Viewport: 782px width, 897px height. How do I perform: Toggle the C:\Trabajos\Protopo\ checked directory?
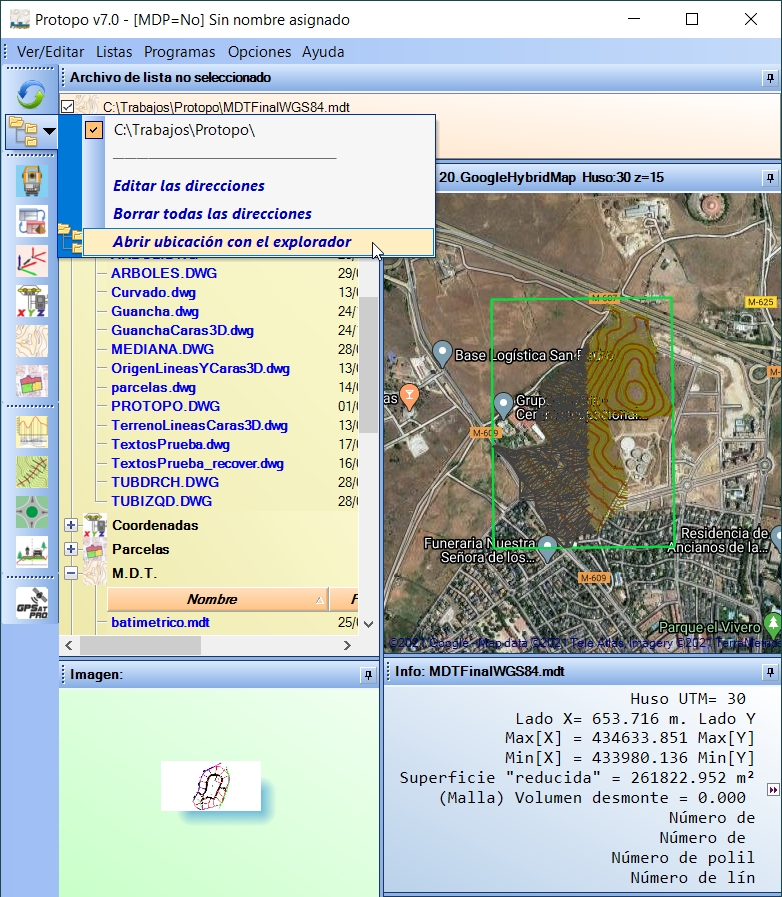[94, 130]
